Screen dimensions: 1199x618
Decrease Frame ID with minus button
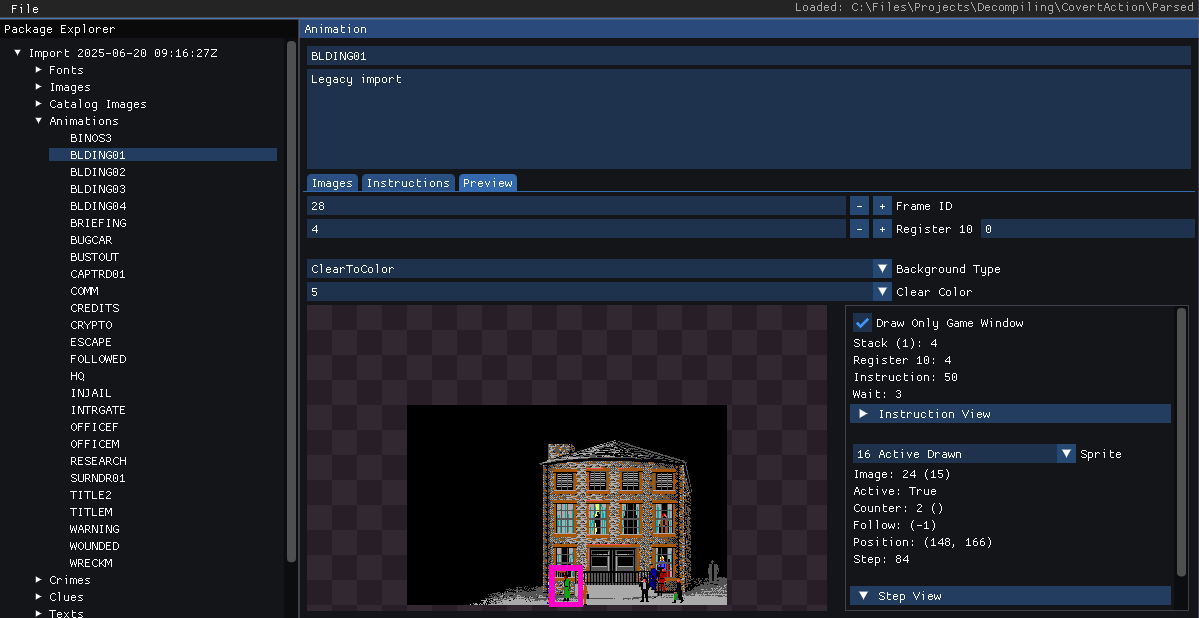[x=859, y=206]
